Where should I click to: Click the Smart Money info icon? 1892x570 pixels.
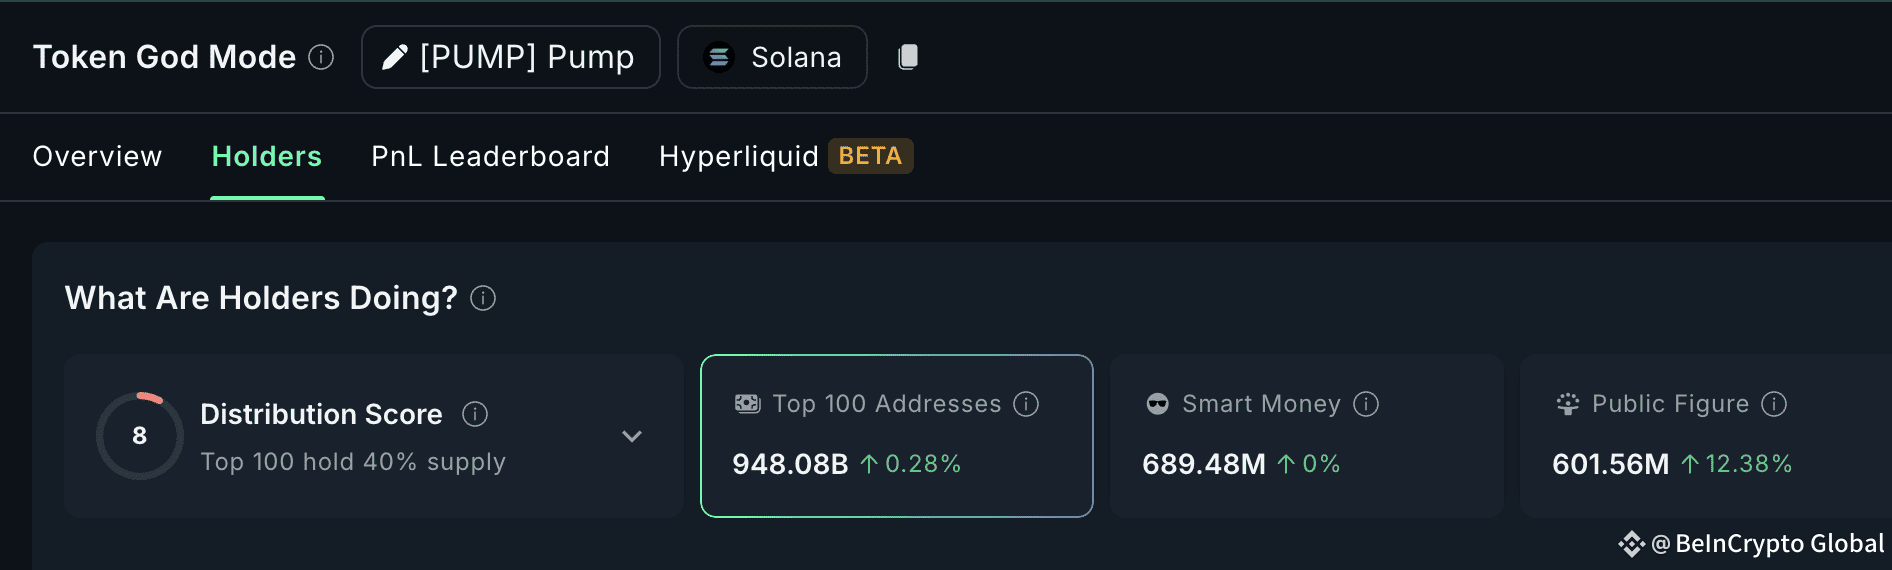click(x=1366, y=404)
